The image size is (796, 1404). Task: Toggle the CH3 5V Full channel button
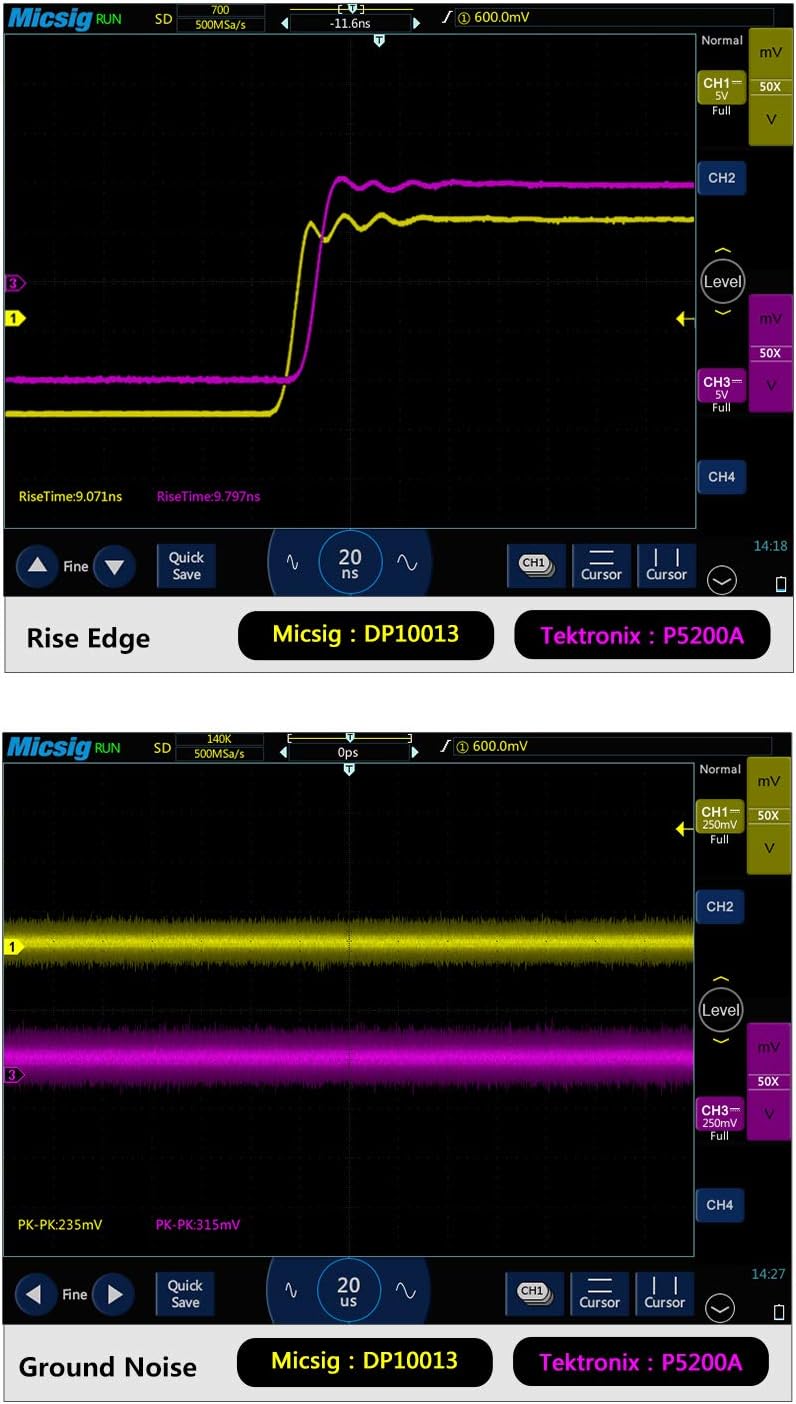point(721,387)
